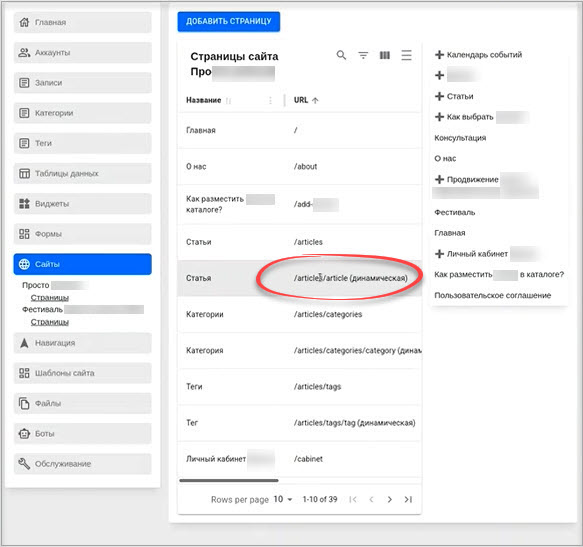Click the /articles/categories URL cell
583x547 pixels.
(x=328, y=314)
